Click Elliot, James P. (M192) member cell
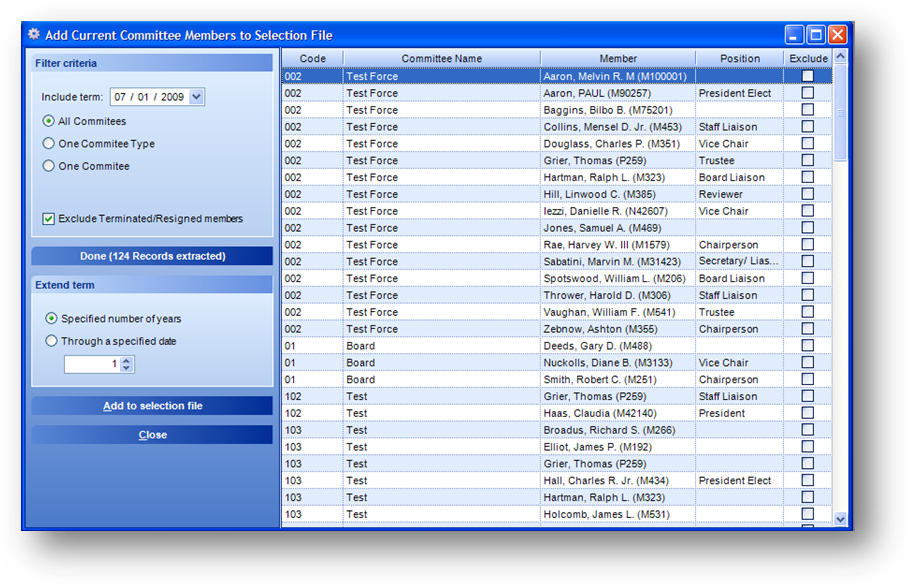Image resolution: width=910 pixels, height=586 pixels. [618, 447]
